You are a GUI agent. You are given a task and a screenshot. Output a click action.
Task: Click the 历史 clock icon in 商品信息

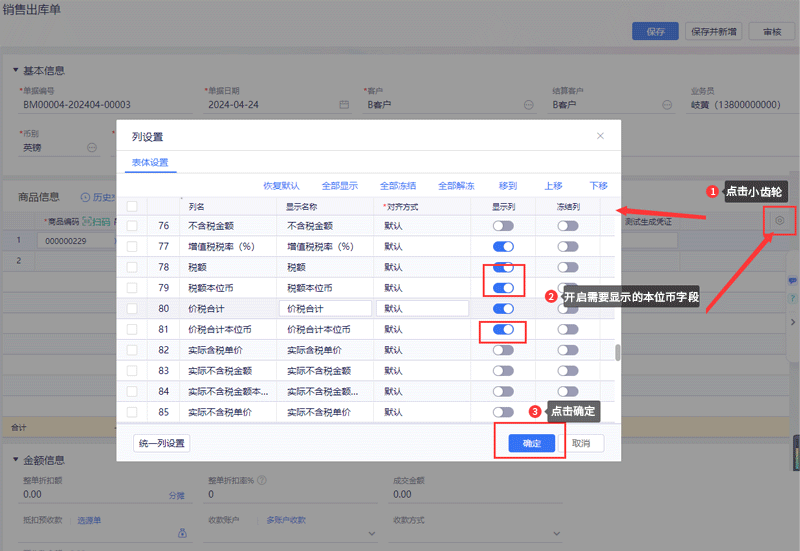85,197
